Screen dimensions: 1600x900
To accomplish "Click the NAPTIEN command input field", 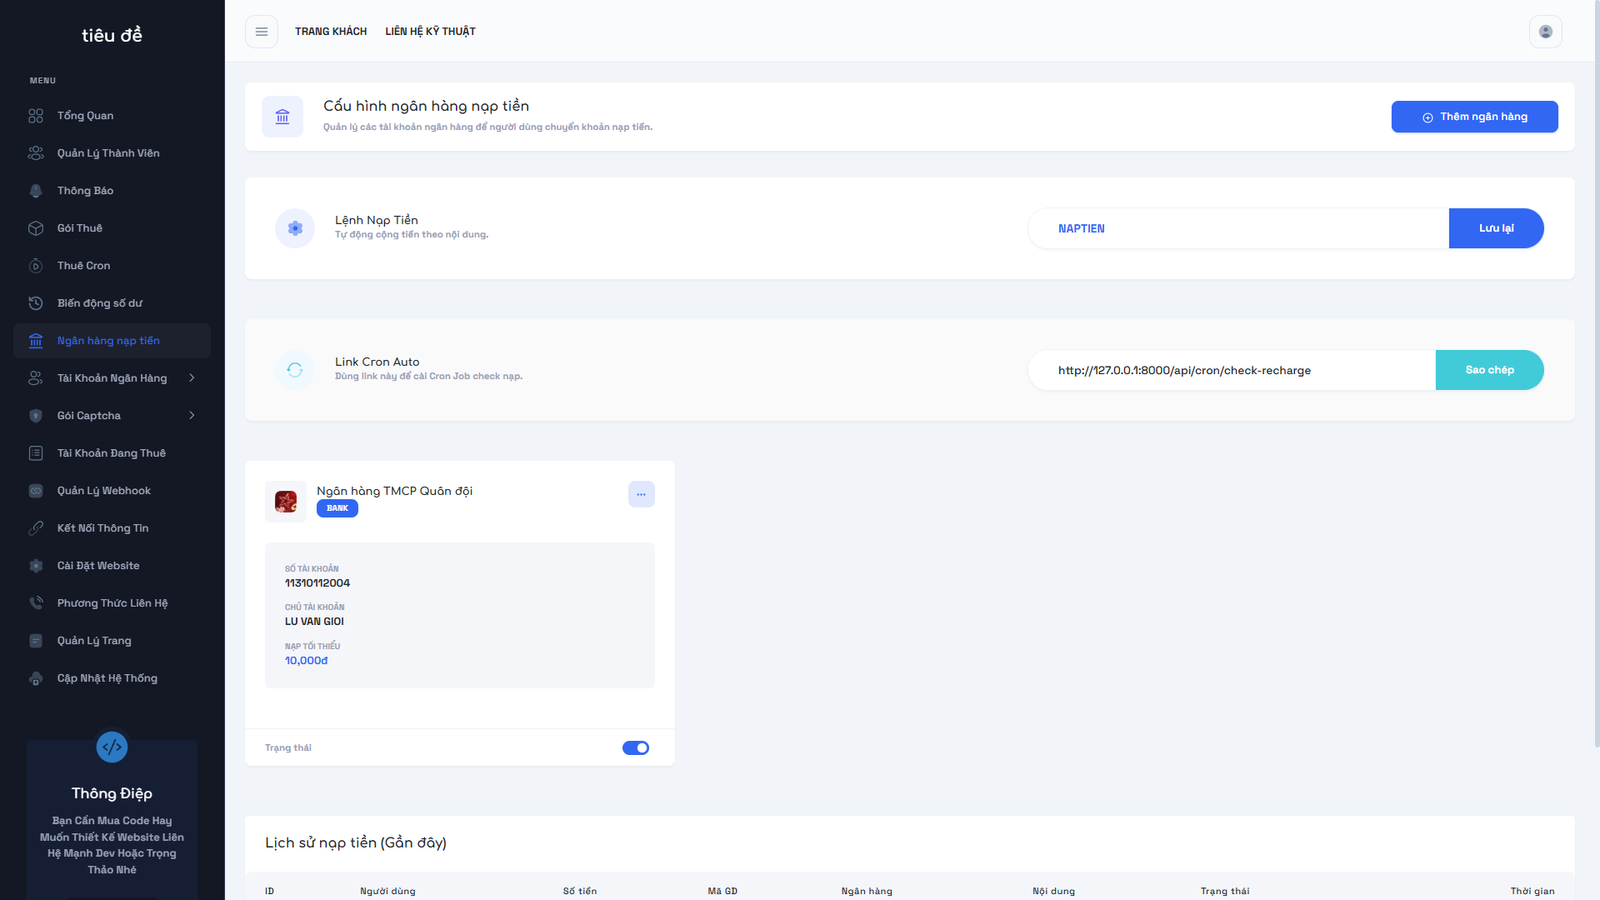I will (x=1238, y=229).
